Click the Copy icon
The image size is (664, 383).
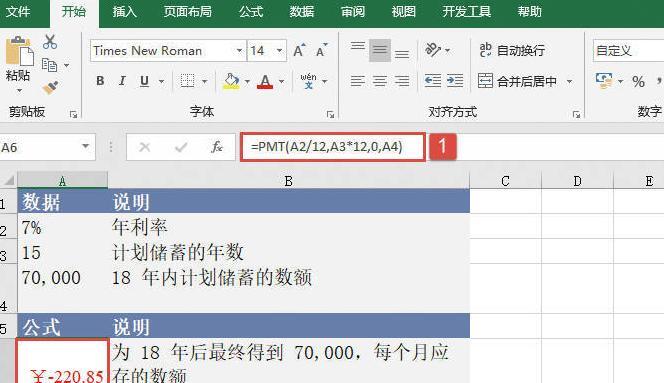[50, 65]
